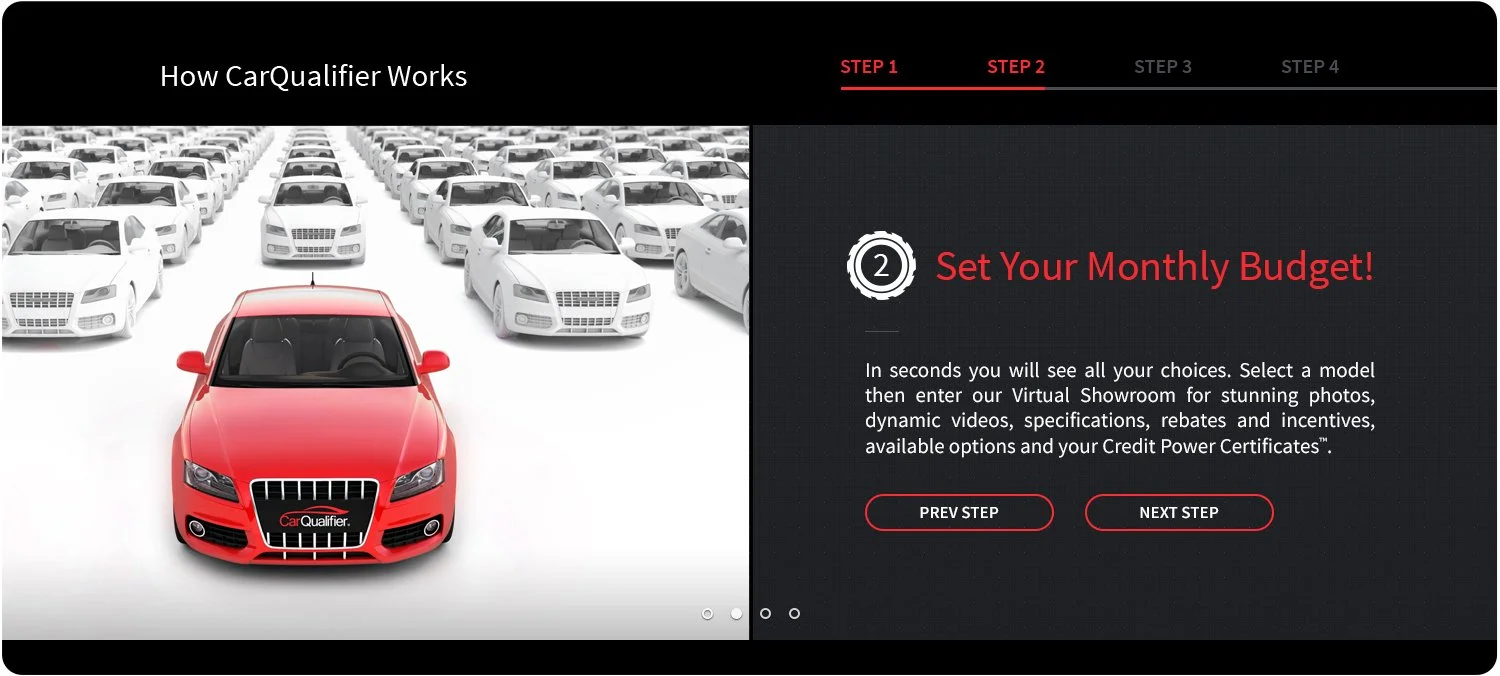The image size is (1500, 676).
Task: Click the white car directly behind the red car
Action: tap(312, 218)
